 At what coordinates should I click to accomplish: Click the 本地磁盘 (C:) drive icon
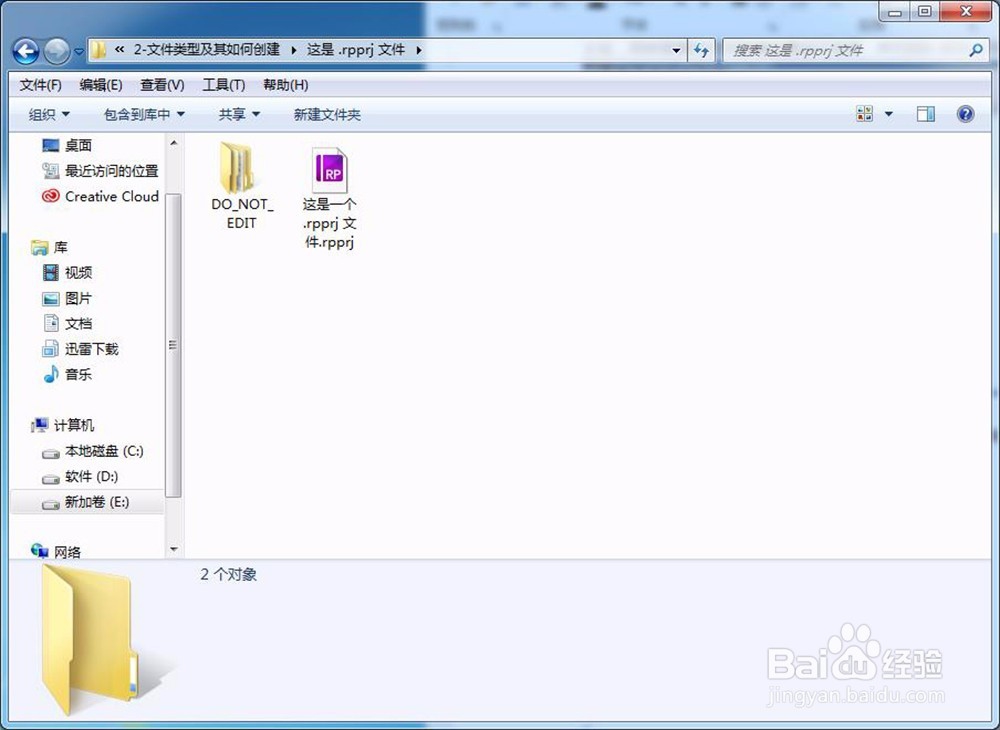(50, 453)
